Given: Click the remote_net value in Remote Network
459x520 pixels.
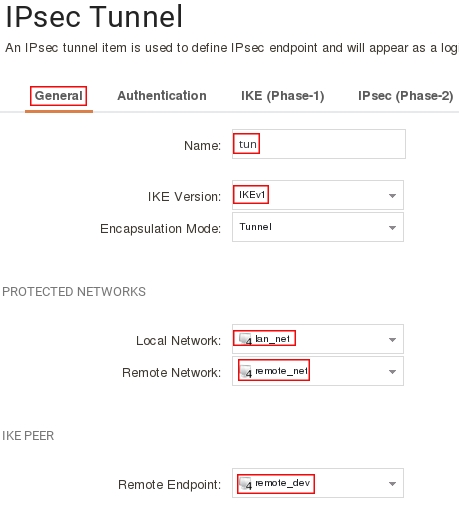Looking at the screenshot, I should 281,371.
